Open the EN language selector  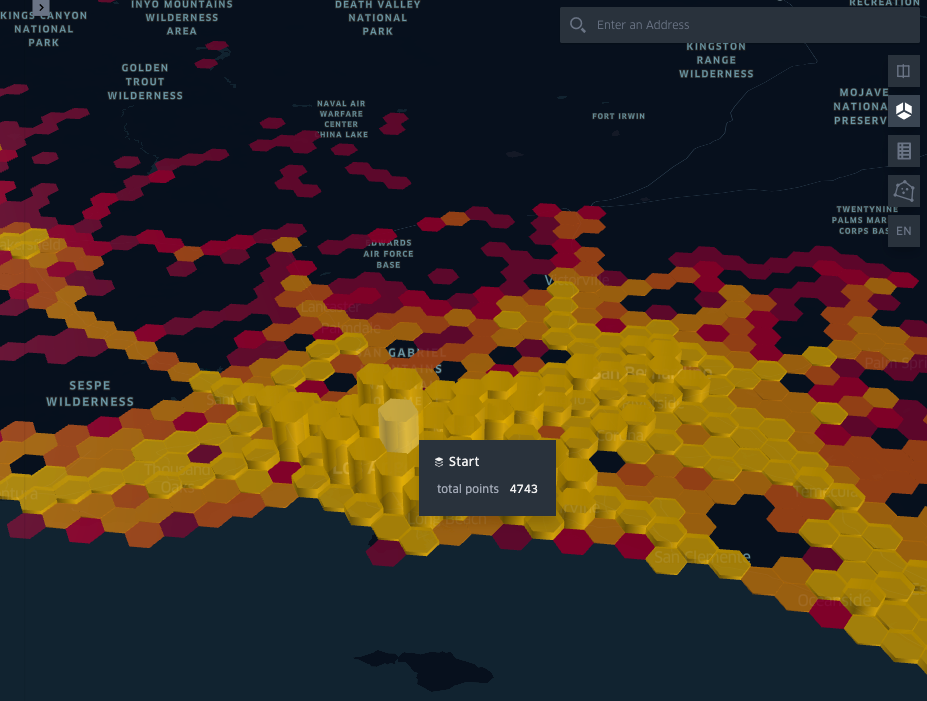pyautogui.click(x=903, y=231)
